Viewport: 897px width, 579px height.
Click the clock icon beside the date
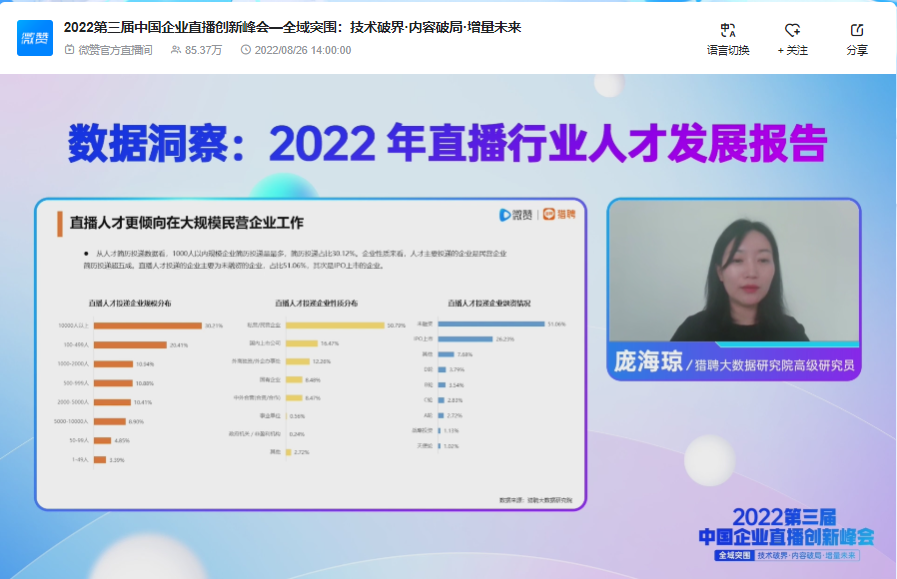point(245,50)
